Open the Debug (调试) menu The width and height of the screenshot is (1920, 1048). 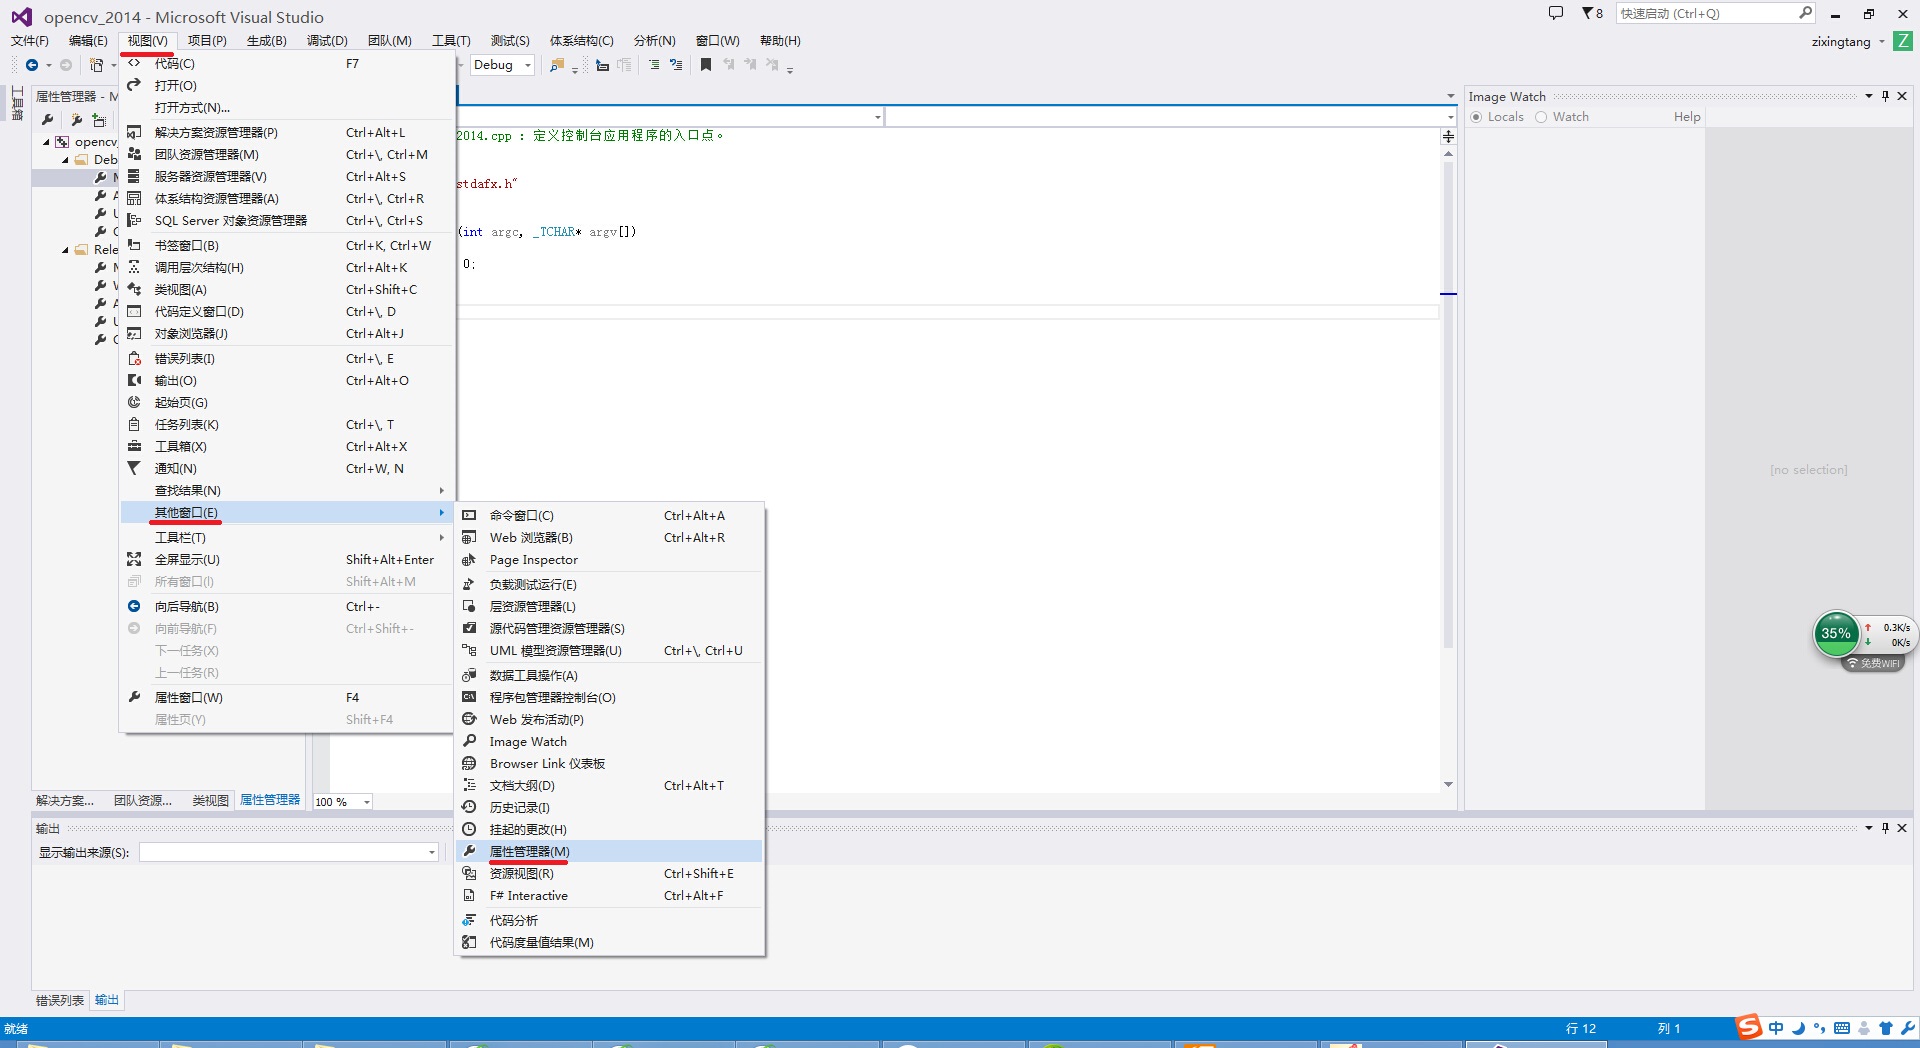tap(327, 41)
